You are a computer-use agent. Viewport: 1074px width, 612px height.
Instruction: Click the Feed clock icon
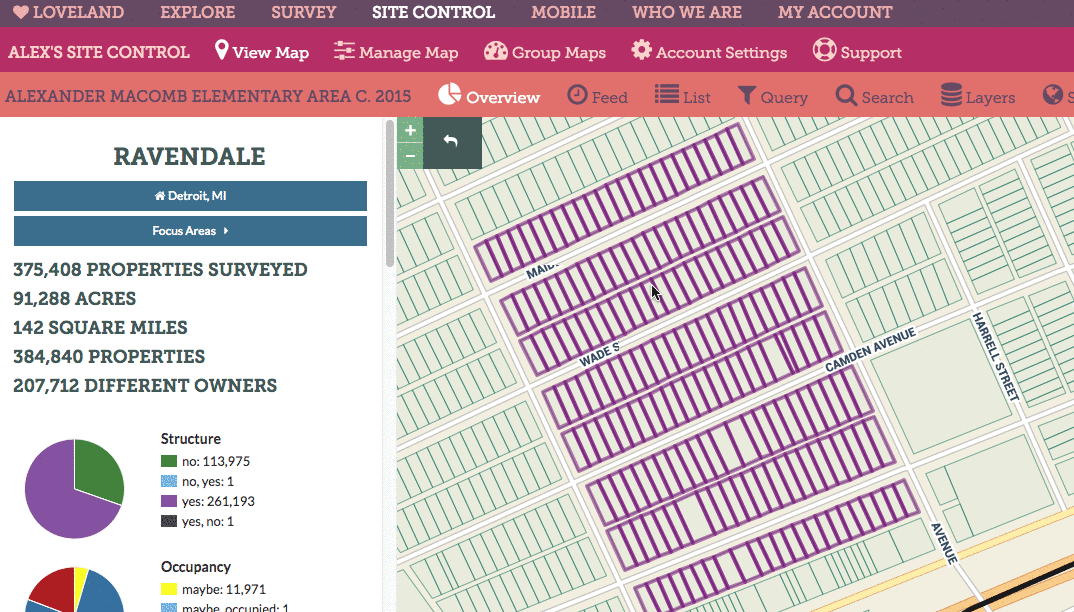(577, 95)
